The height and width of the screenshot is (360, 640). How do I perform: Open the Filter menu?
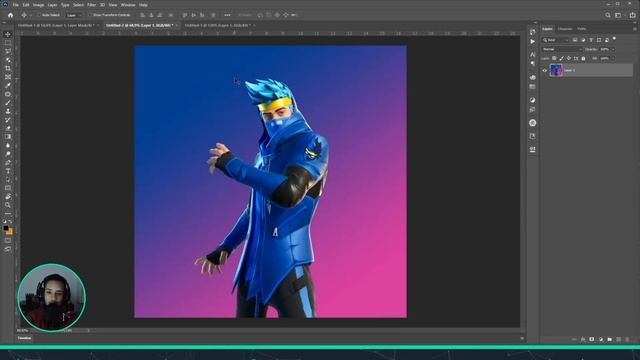point(91,5)
